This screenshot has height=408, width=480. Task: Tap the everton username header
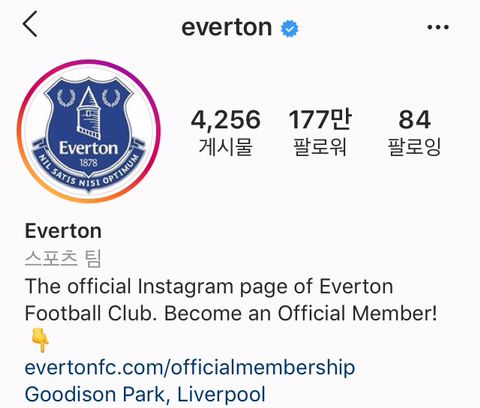point(227,27)
